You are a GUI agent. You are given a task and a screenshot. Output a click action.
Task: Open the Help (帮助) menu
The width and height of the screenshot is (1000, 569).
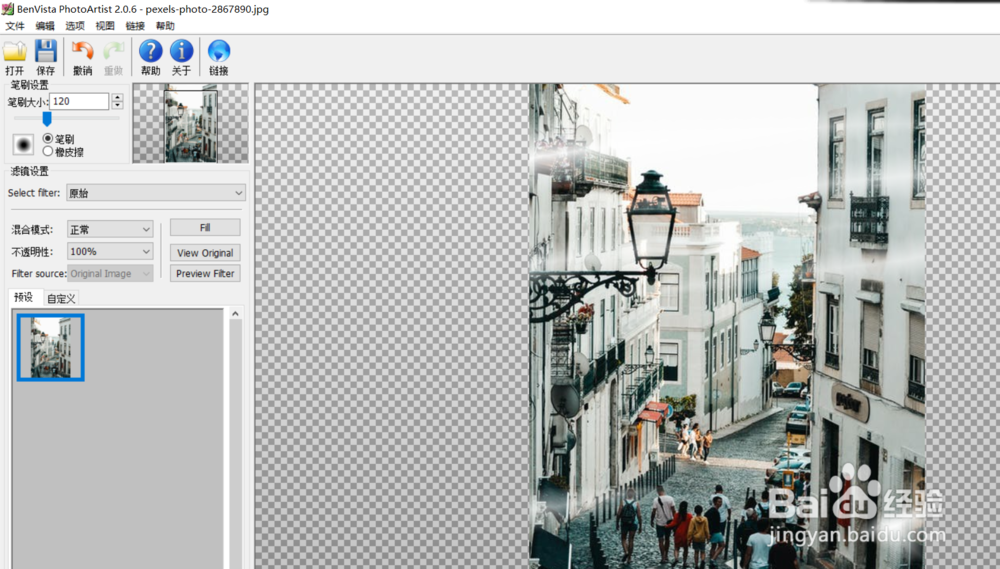point(165,26)
